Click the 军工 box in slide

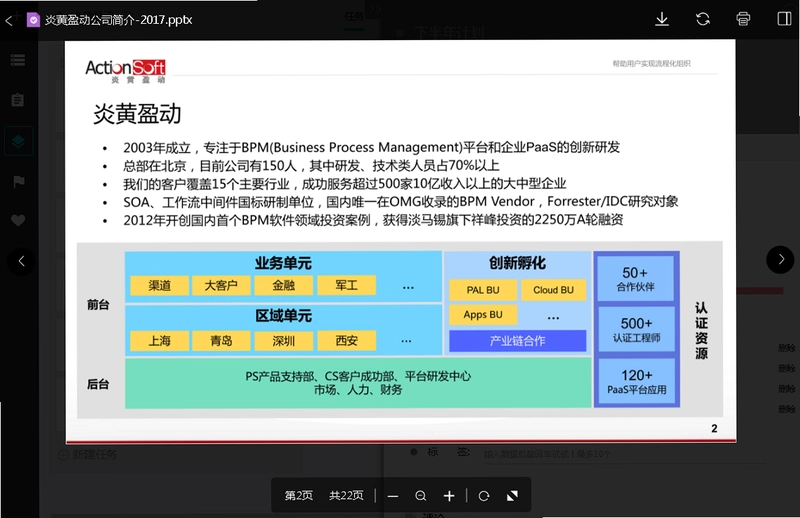tap(346, 285)
